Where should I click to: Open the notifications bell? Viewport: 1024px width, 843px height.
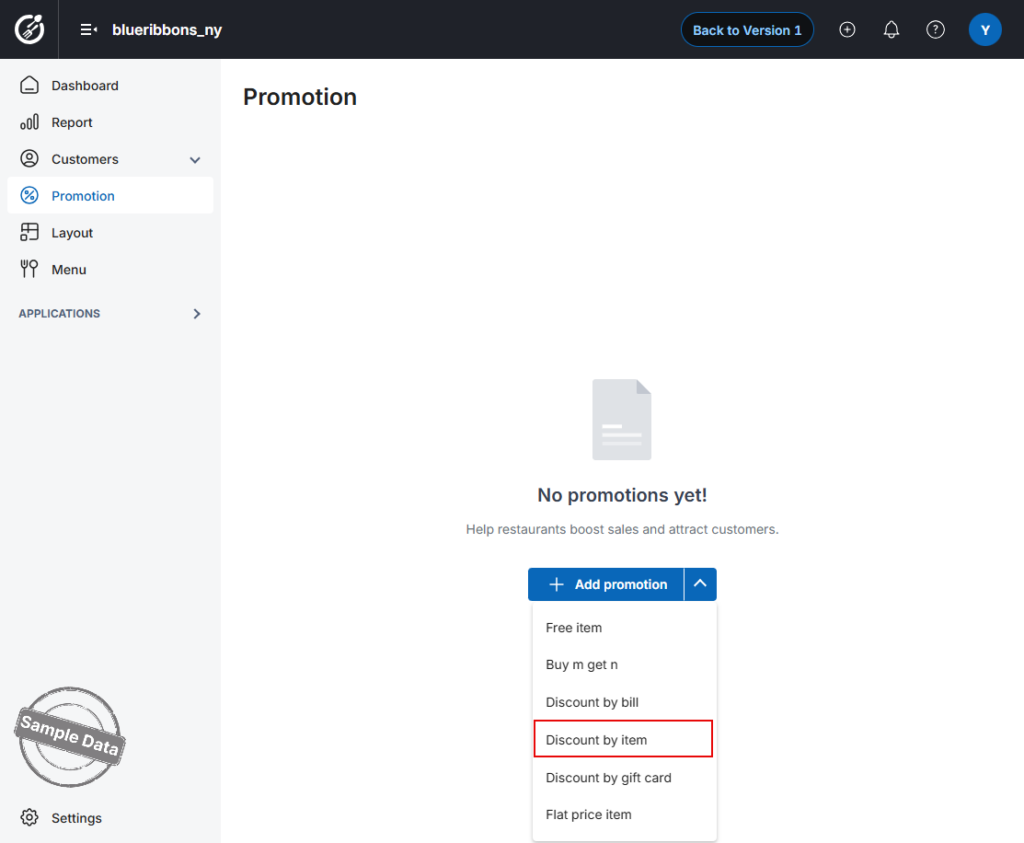point(891,29)
